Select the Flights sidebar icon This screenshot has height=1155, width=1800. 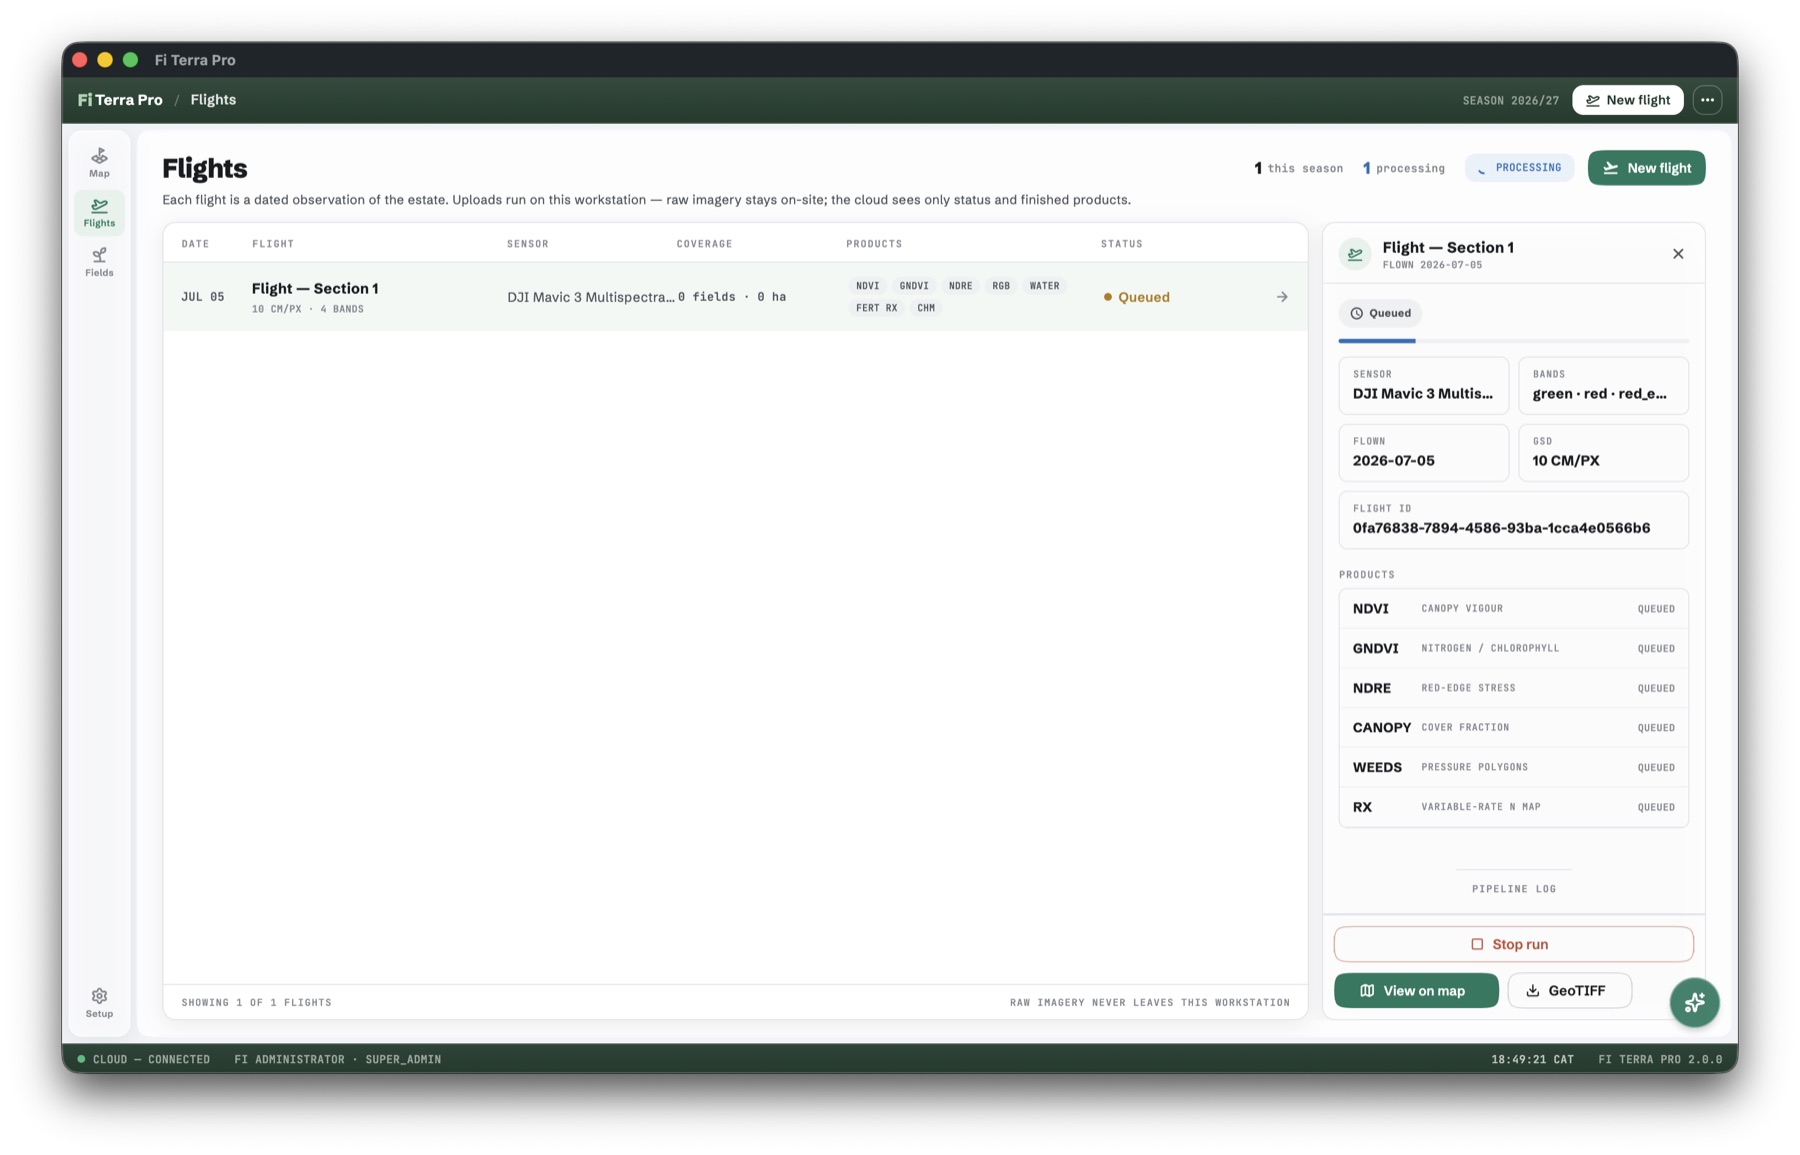pyautogui.click(x=99, y=212)
